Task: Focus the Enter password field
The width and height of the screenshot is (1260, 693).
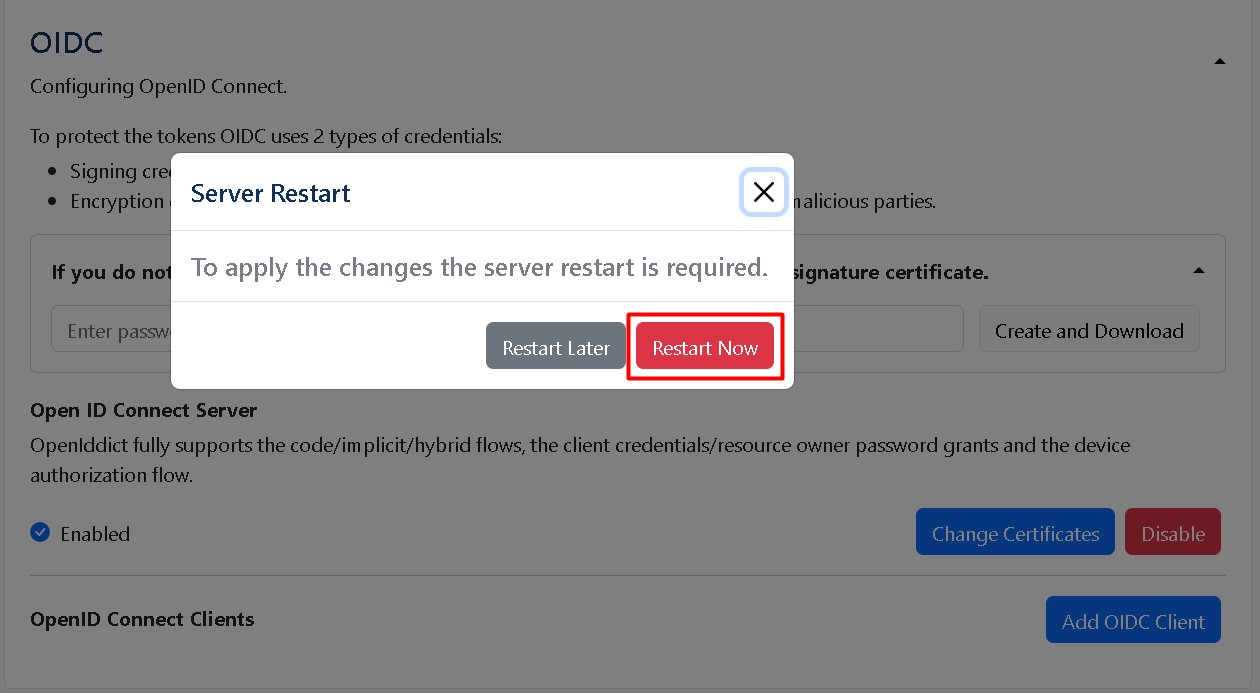Action: click(x=110, y=331)
